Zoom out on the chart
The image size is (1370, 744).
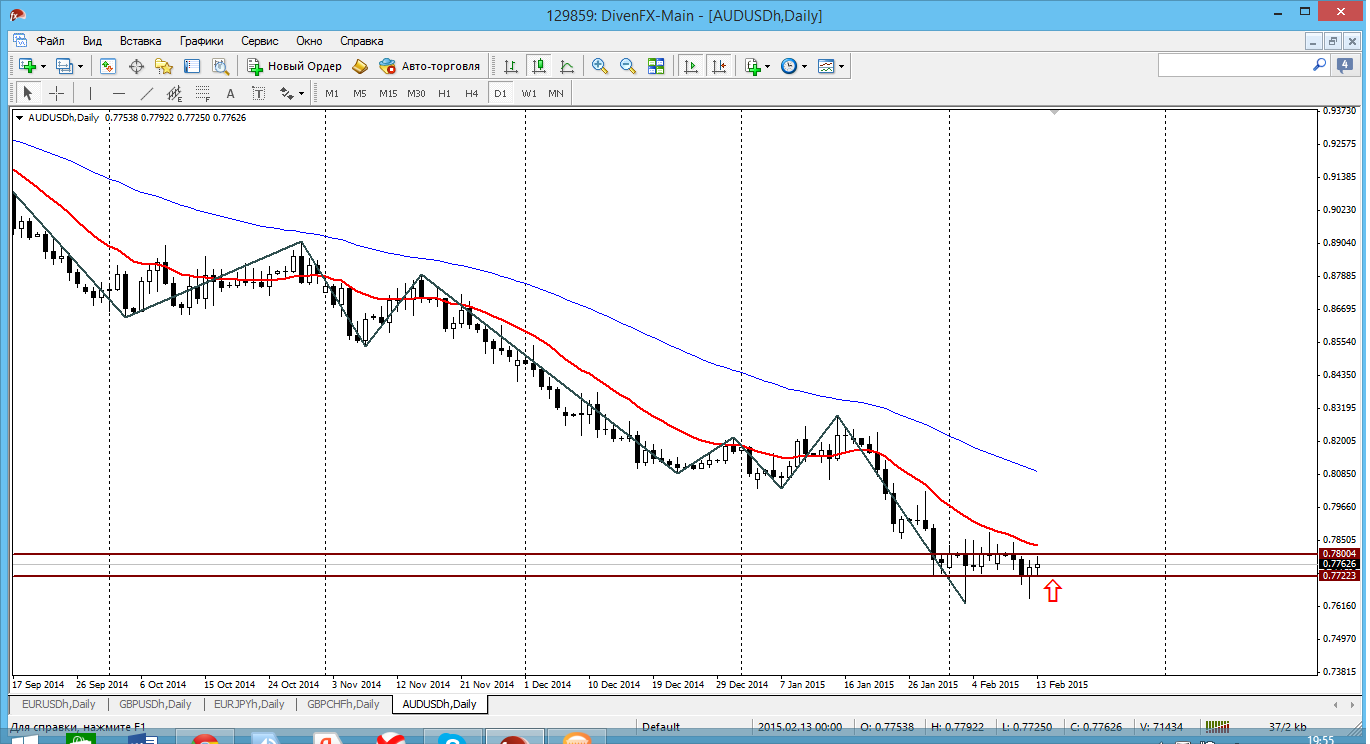click(x=628, y=66)
